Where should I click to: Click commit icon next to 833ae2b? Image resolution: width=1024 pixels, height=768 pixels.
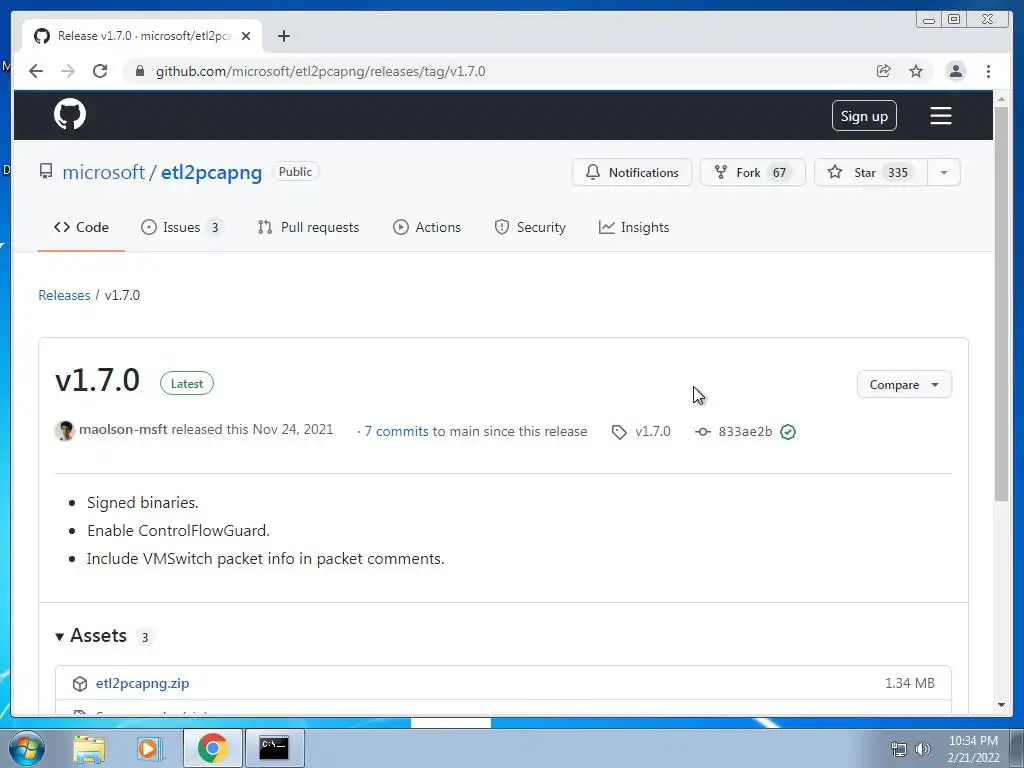click(703, 432)
